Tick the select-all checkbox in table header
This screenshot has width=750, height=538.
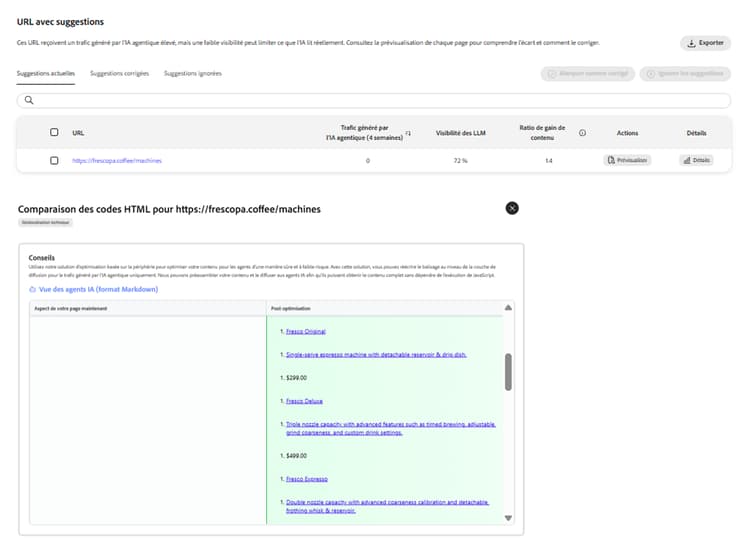coord(54,132)
